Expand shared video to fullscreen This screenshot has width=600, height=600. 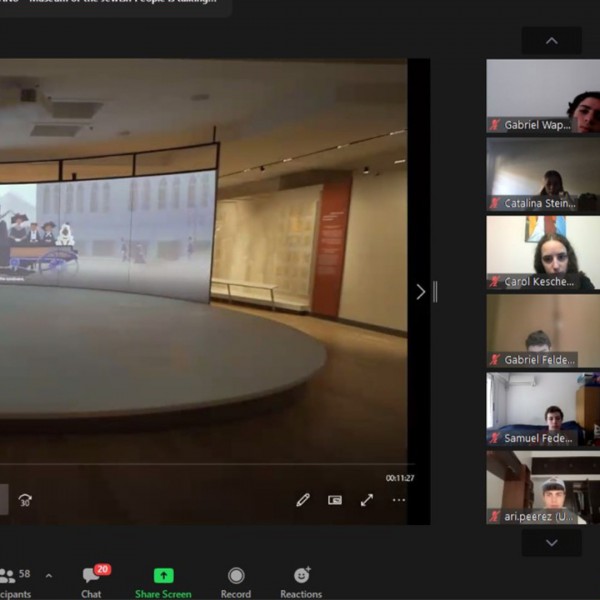coord(367,500)
